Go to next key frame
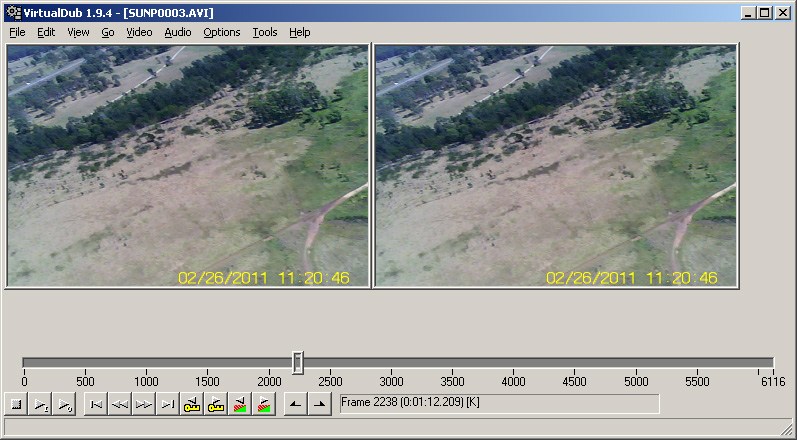 [x=216, y=404]
